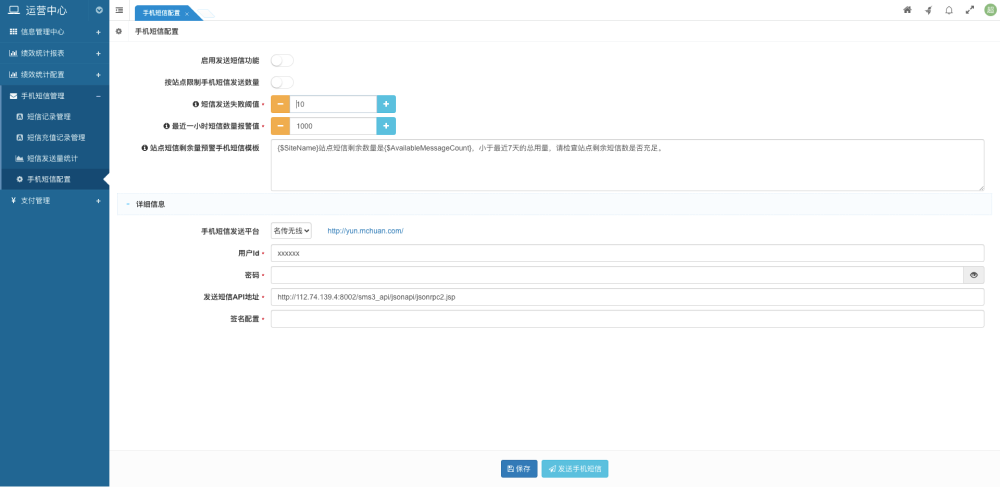Open the 手机短信发送平台 dropdown
The width and height of the screenshot is (1000, 487).
click(292, 231)
